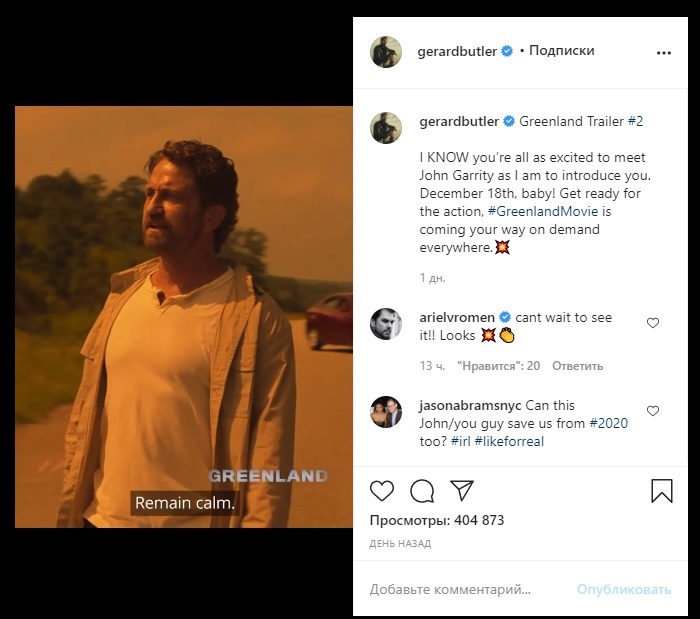This screenshot has width=700, height=619.
Task: Open #GreenlandMovie hashtag link
Action: click(x=535, y=212)
